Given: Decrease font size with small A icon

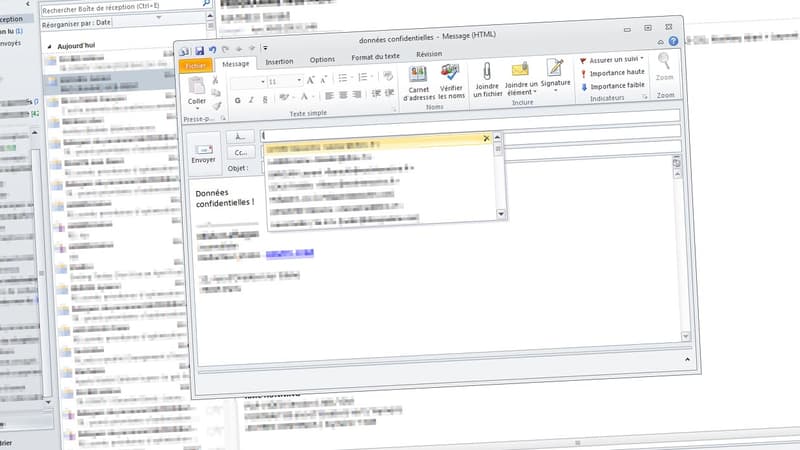Looking at the screenshot, I should tap(323, 79).
